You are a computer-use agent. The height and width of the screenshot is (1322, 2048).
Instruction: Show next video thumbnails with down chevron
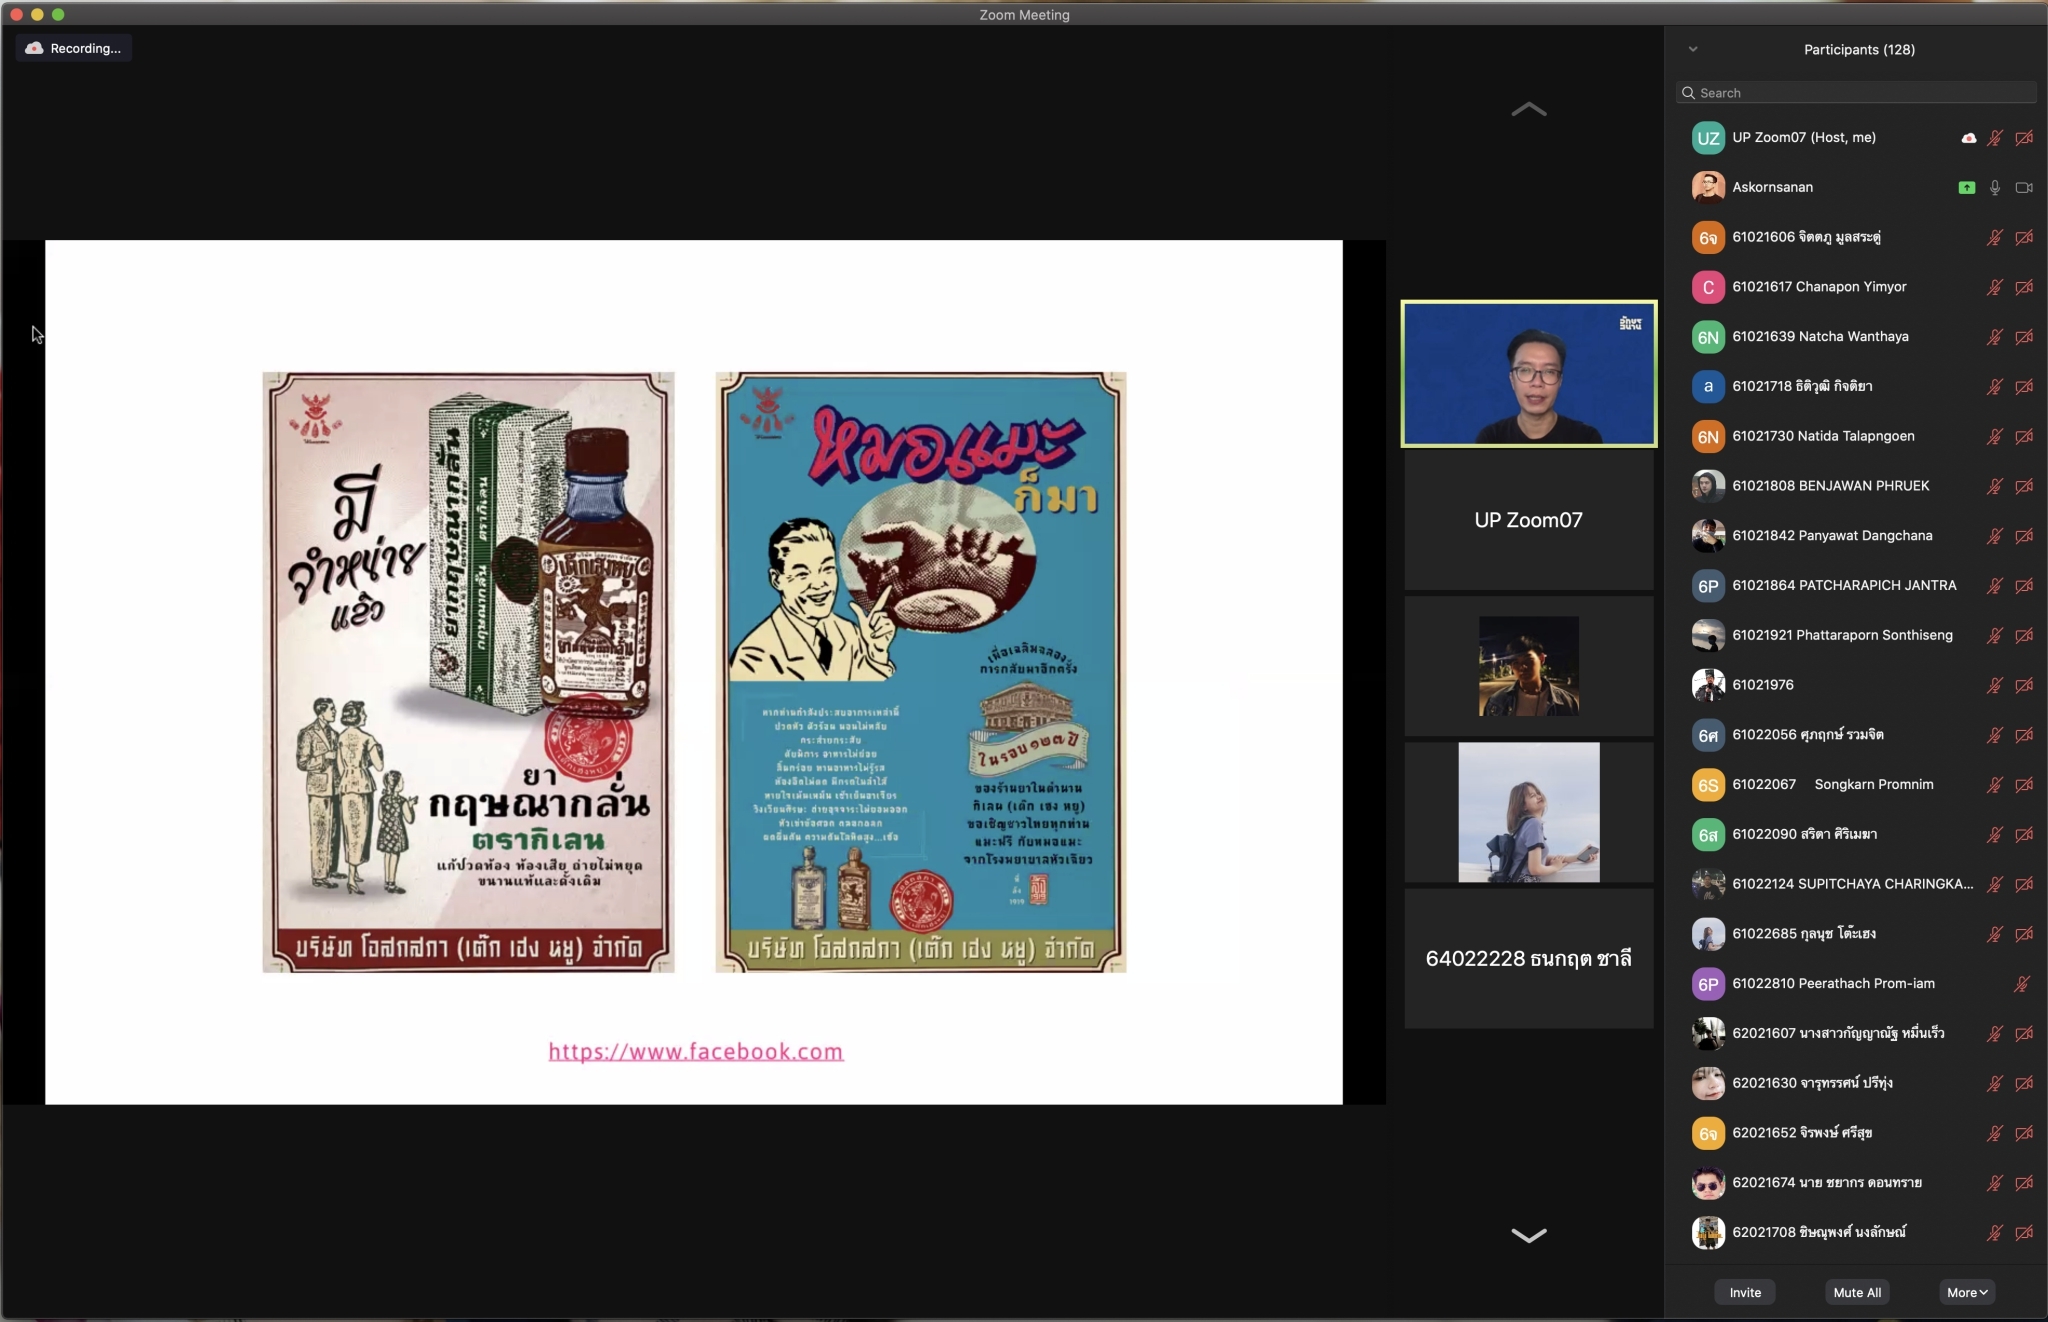click(x=1528, y=1235)
